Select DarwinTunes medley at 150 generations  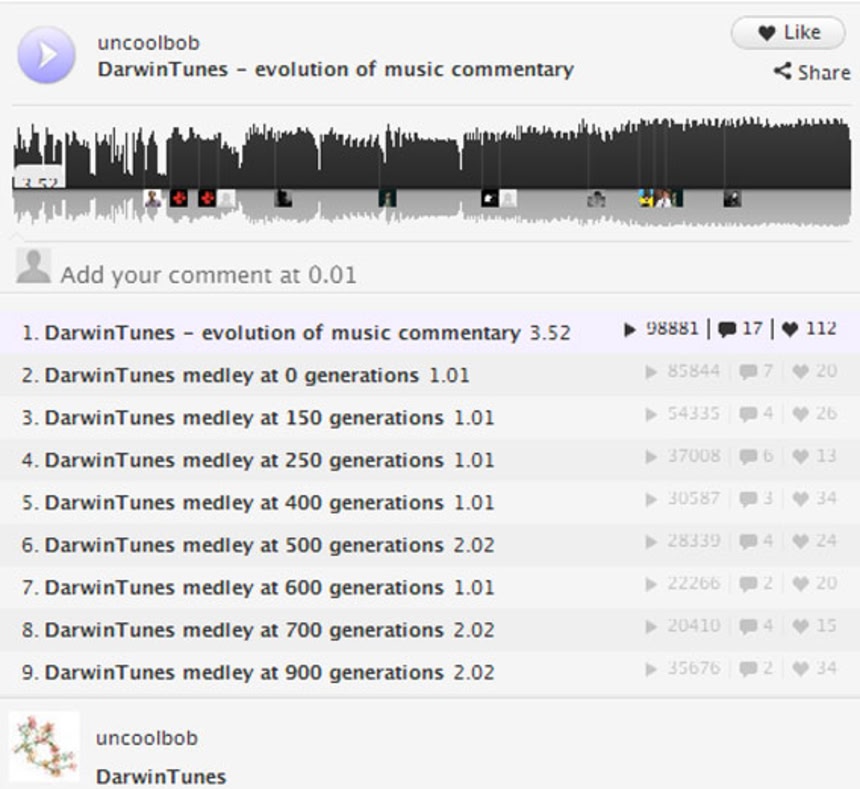click(243, 418)
